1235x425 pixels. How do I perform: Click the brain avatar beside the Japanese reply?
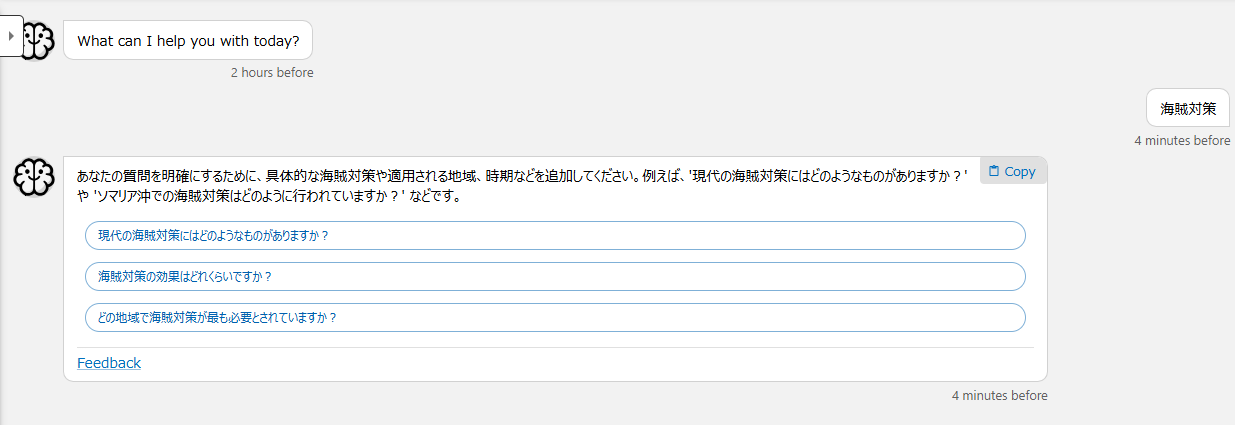pyautogui.click(x=32, y=178)
